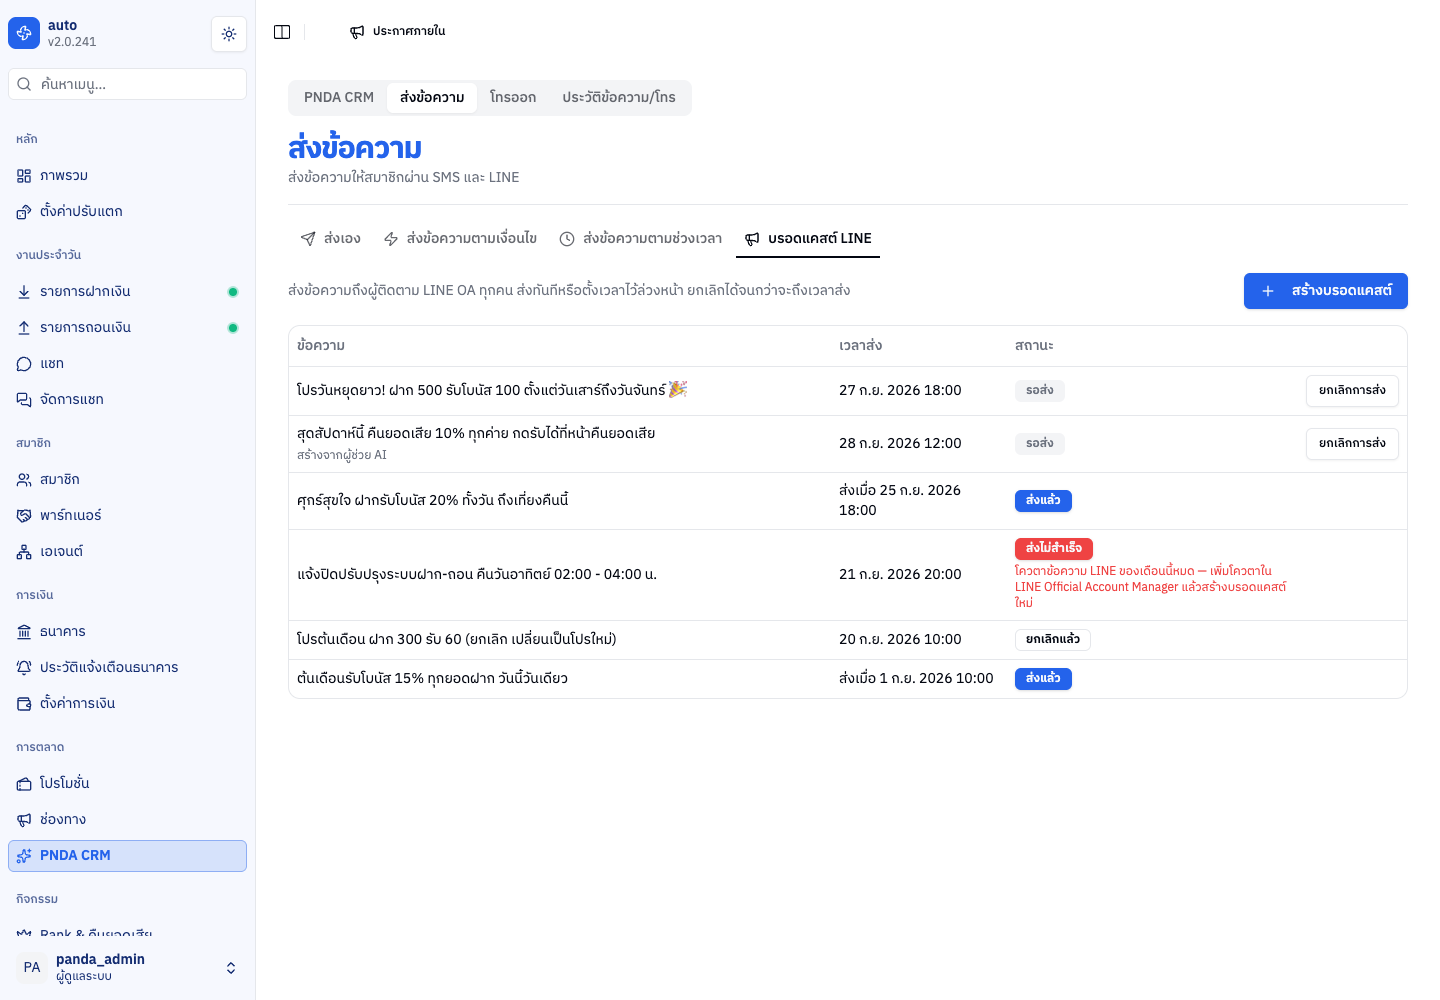Switch to ประวัติข้อความ/โทร tab
1440x1000 pixels.
click(x=619, y=98)
